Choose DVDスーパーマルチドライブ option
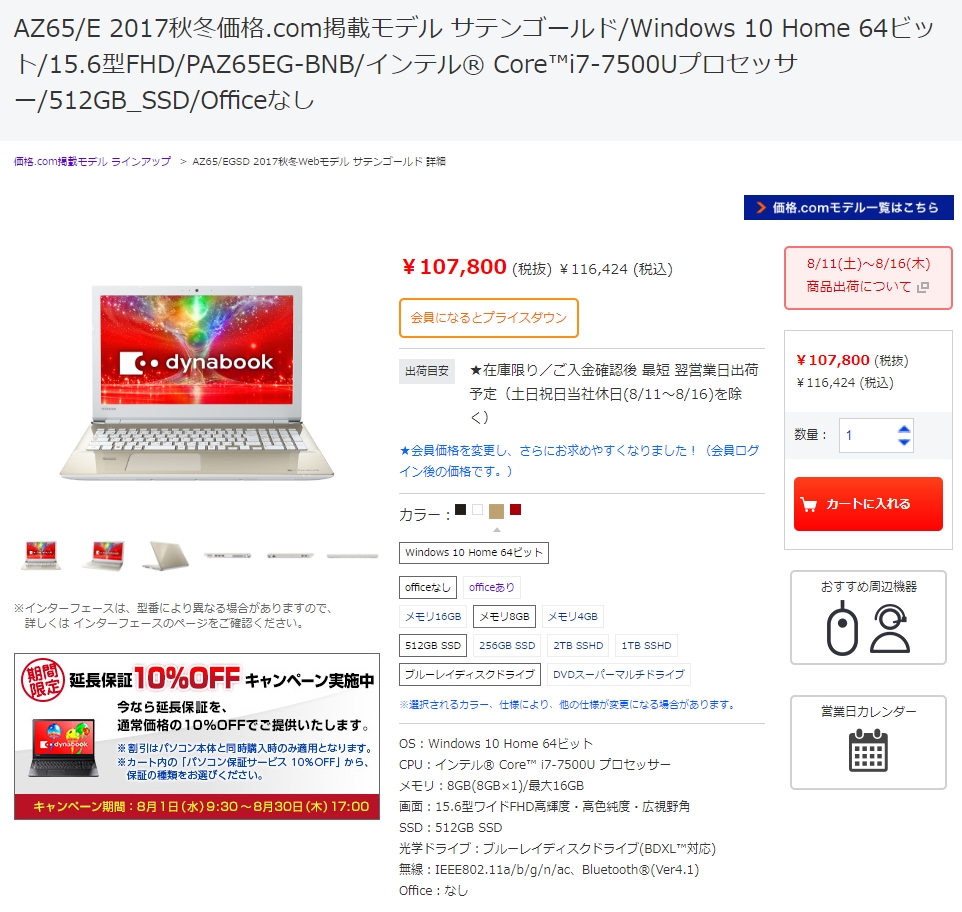Image resolution: width=962 pixels, height=912 pixels. 618,674
